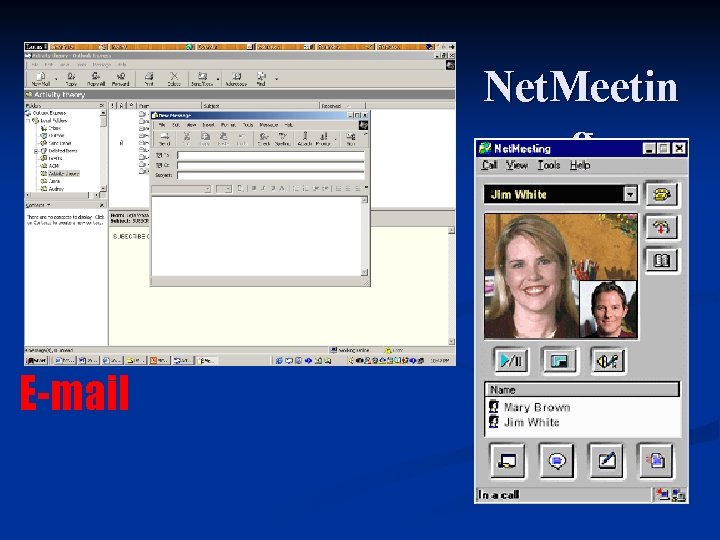Click the Windows Start button on the taskbar
Viewport: 720px width, 540px height.
click(37, 360)
